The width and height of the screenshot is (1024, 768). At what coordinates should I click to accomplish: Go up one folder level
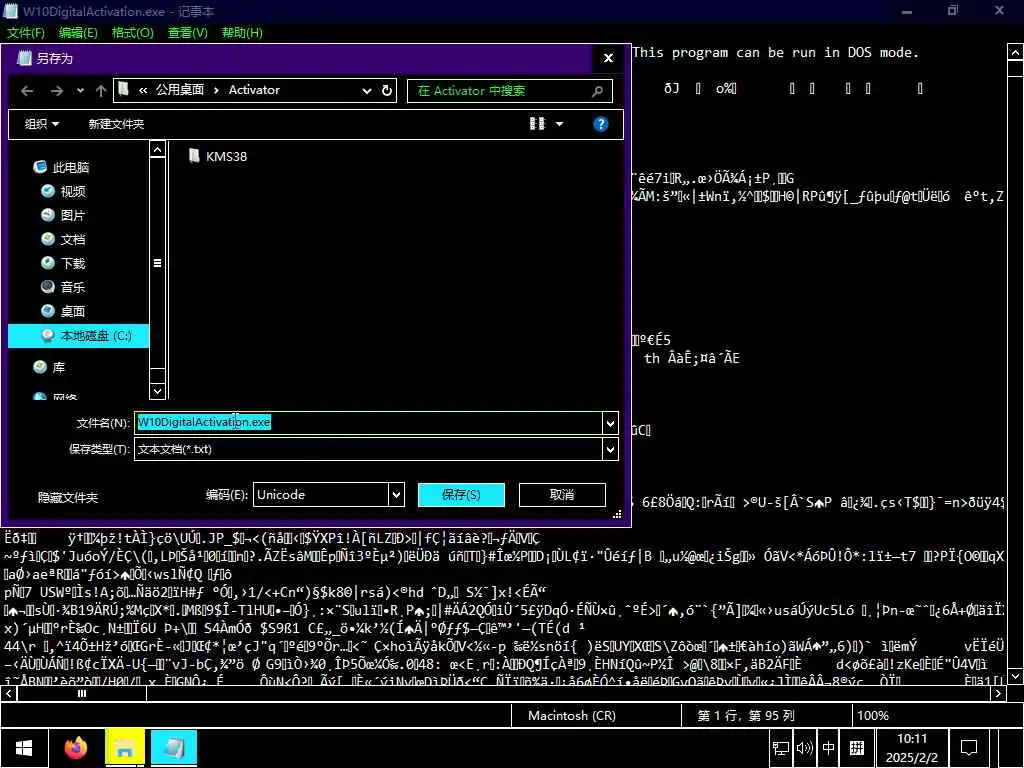101,91
